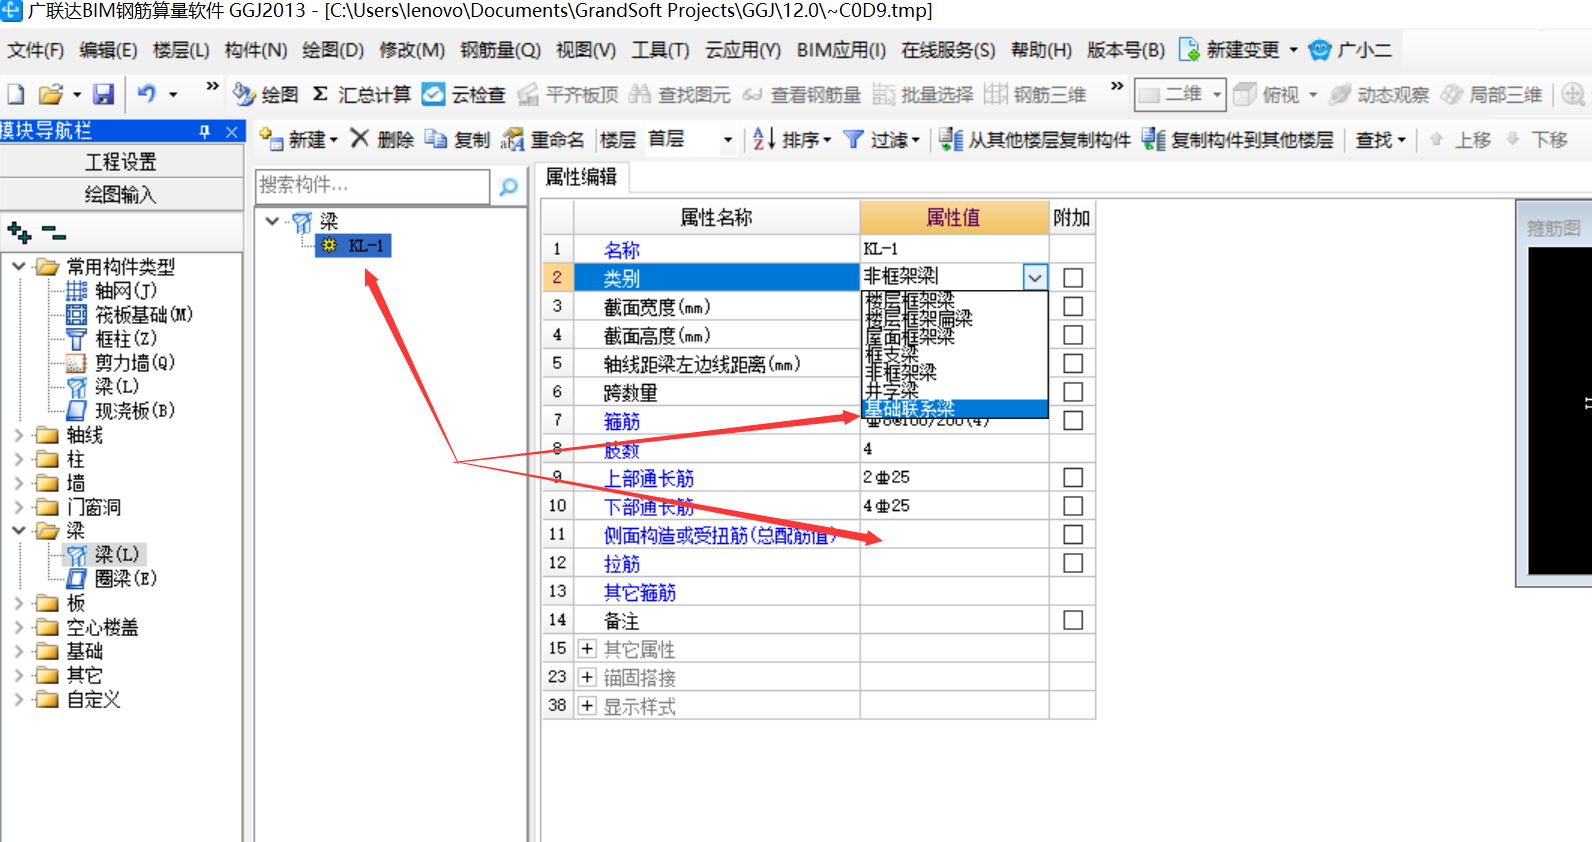The image size is (1592, 842).
Task: Click 查找图元 find element
Action: (679, 94)
